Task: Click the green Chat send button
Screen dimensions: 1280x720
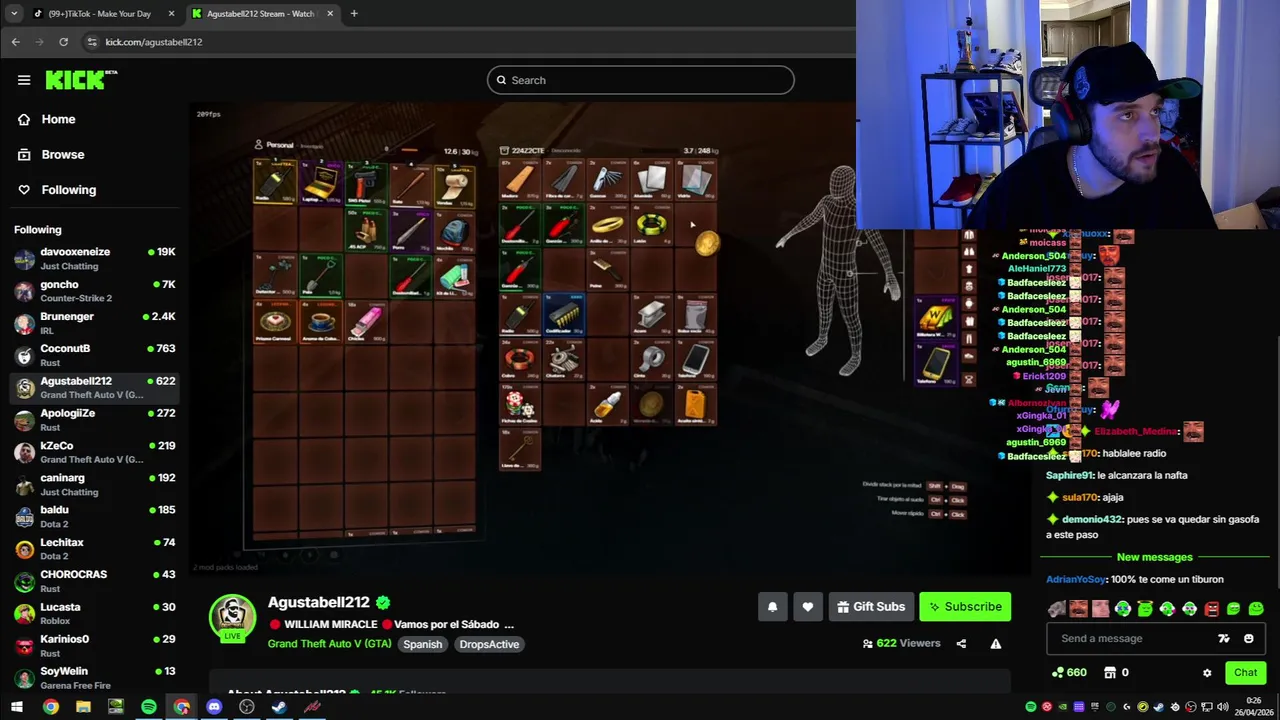Action: point(1245,673)
